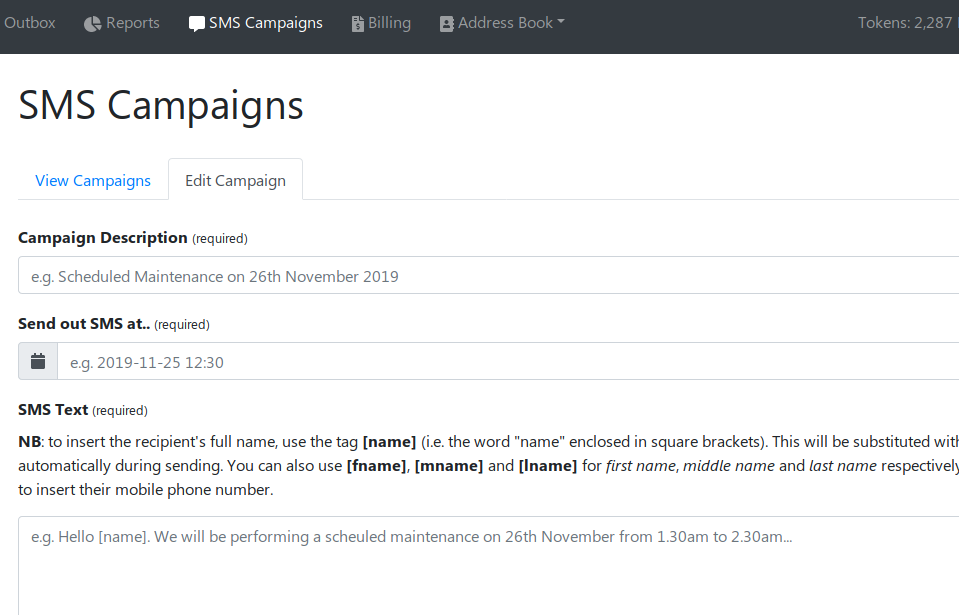Viewport: 959px width, 615px height.
Task: Click the Address Book contact card icon
Action: [x=446, y=24]
